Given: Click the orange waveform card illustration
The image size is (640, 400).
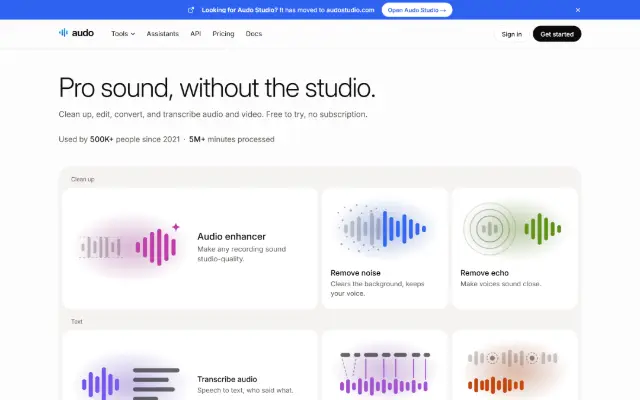Looking at the screenshot, I should (514, 371).
